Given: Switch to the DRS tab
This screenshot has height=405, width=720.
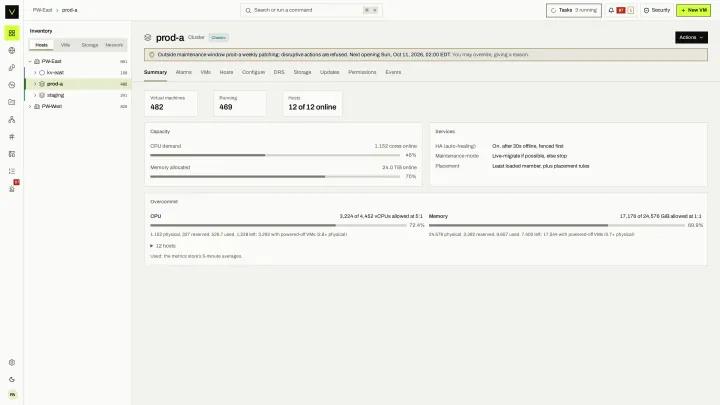Looking at the screenshot, I should [279, 72].
